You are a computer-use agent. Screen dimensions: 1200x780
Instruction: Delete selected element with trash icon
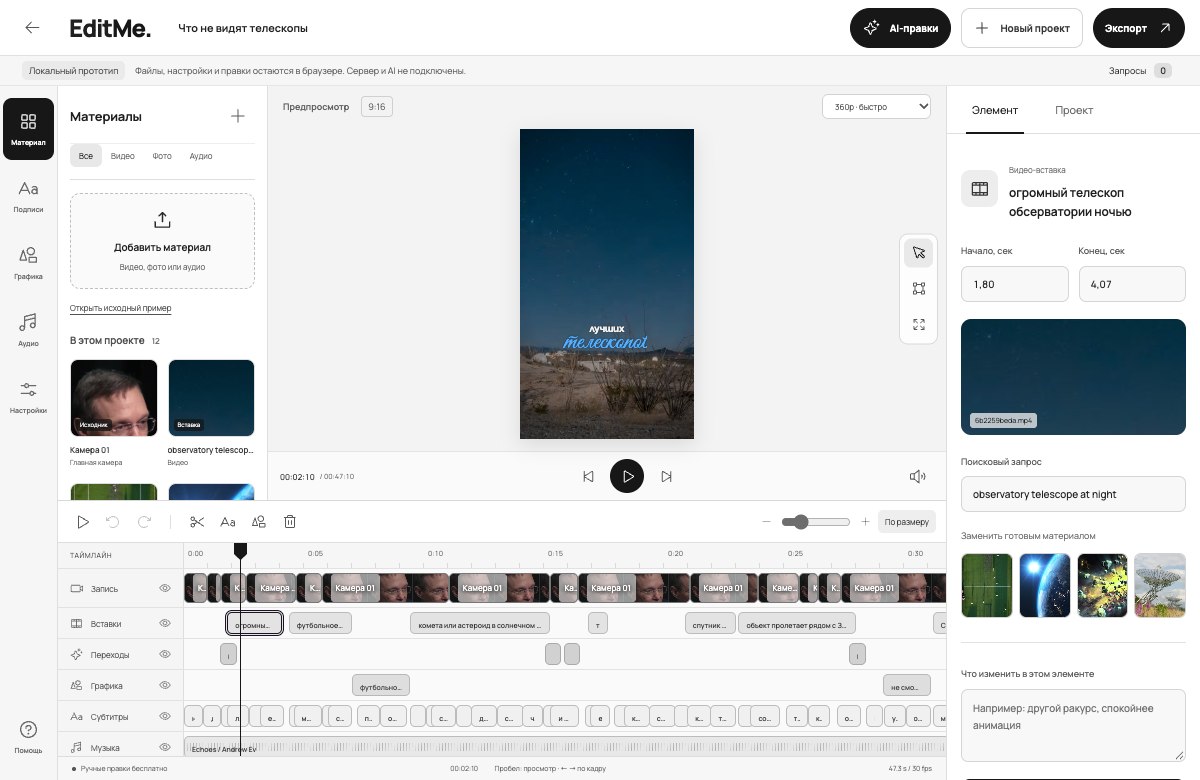290,522
